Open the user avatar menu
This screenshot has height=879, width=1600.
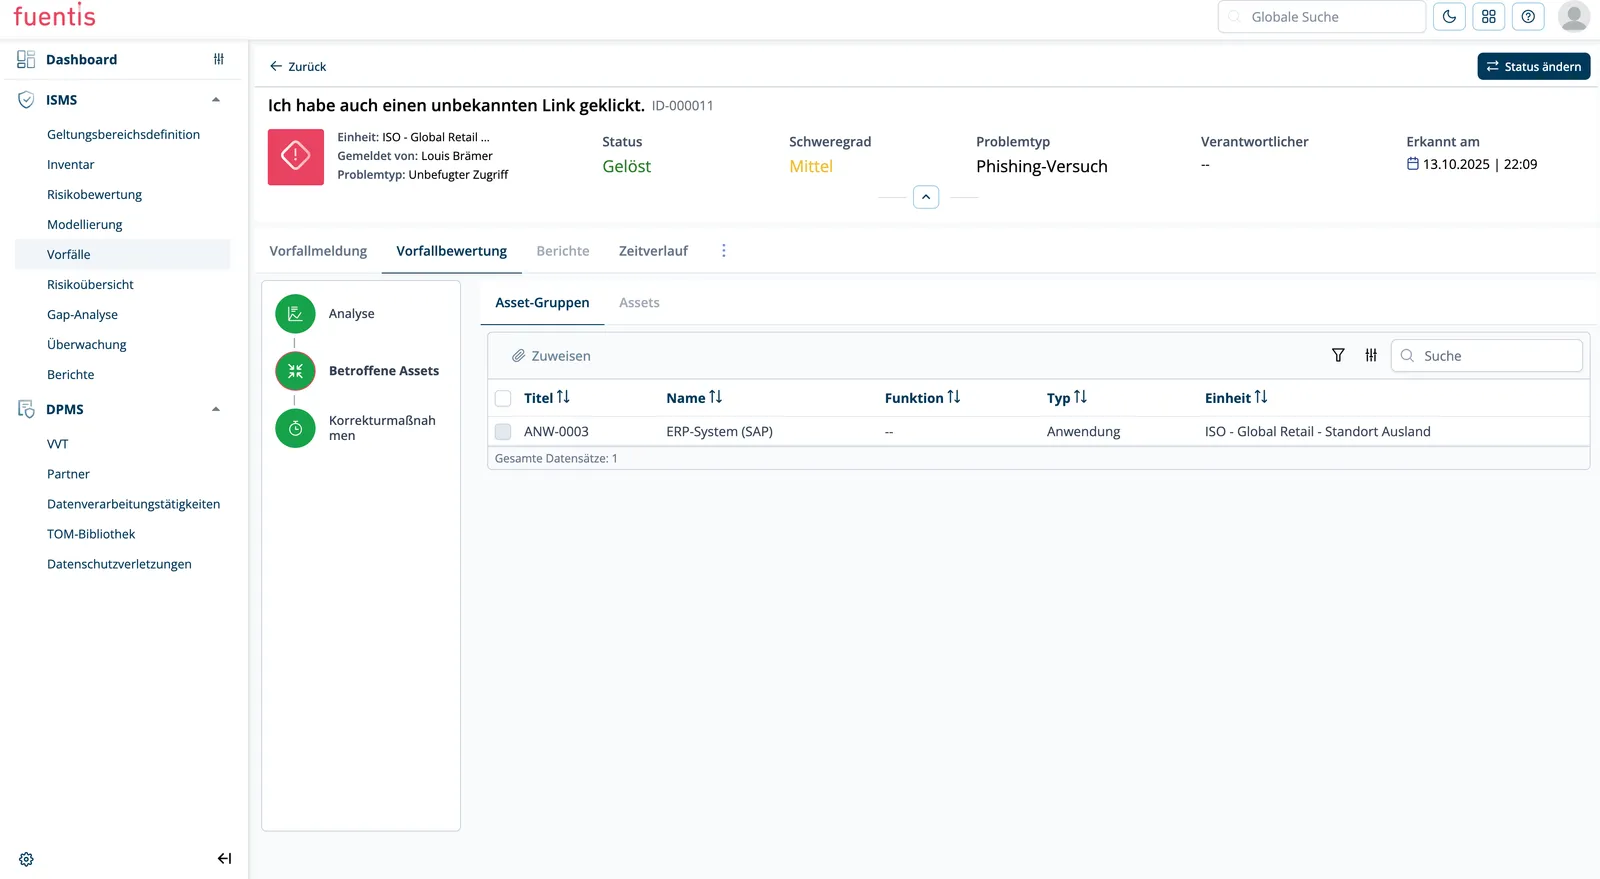coord(1574,17)
